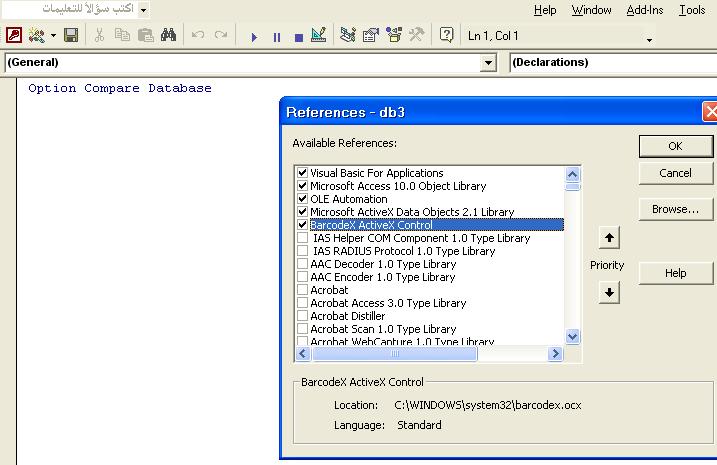This screenshot has height=465, width=717.
Task: Click OK in the References dialog
Action: (x=675, y=146)
